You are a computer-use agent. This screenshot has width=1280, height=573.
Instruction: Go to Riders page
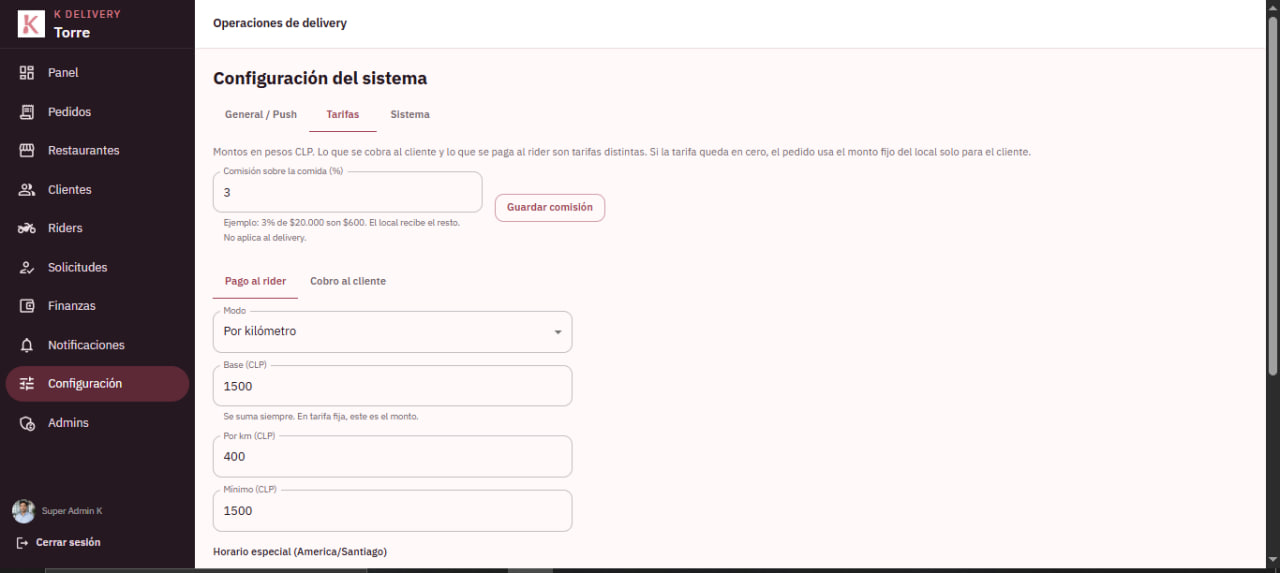pos(97,228)
